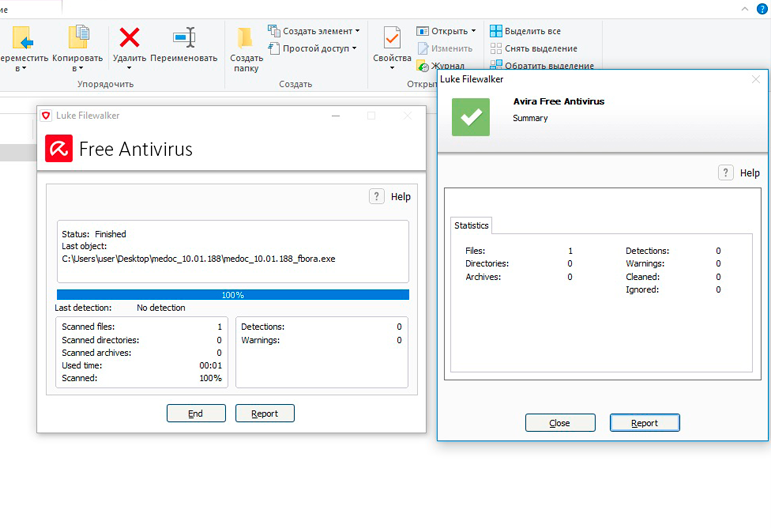The width and height of the screenshot is (771, 528).
Task: Click the Warnings: label in scan window
Action: coord(260,340)
